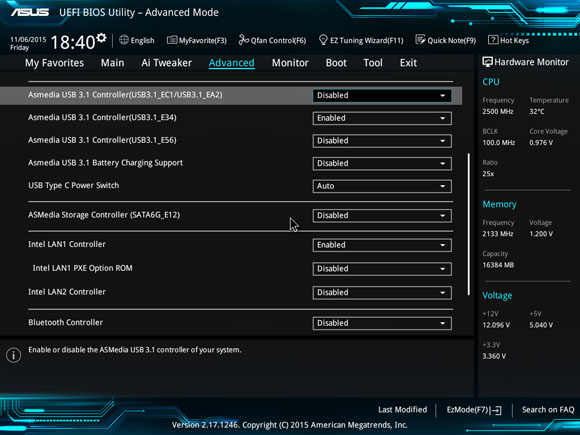Image resolution: width=580 pixels, height=435 pixels.
Task: Expand Bluetooth Controller dropdown
Action: pos(382,323)
